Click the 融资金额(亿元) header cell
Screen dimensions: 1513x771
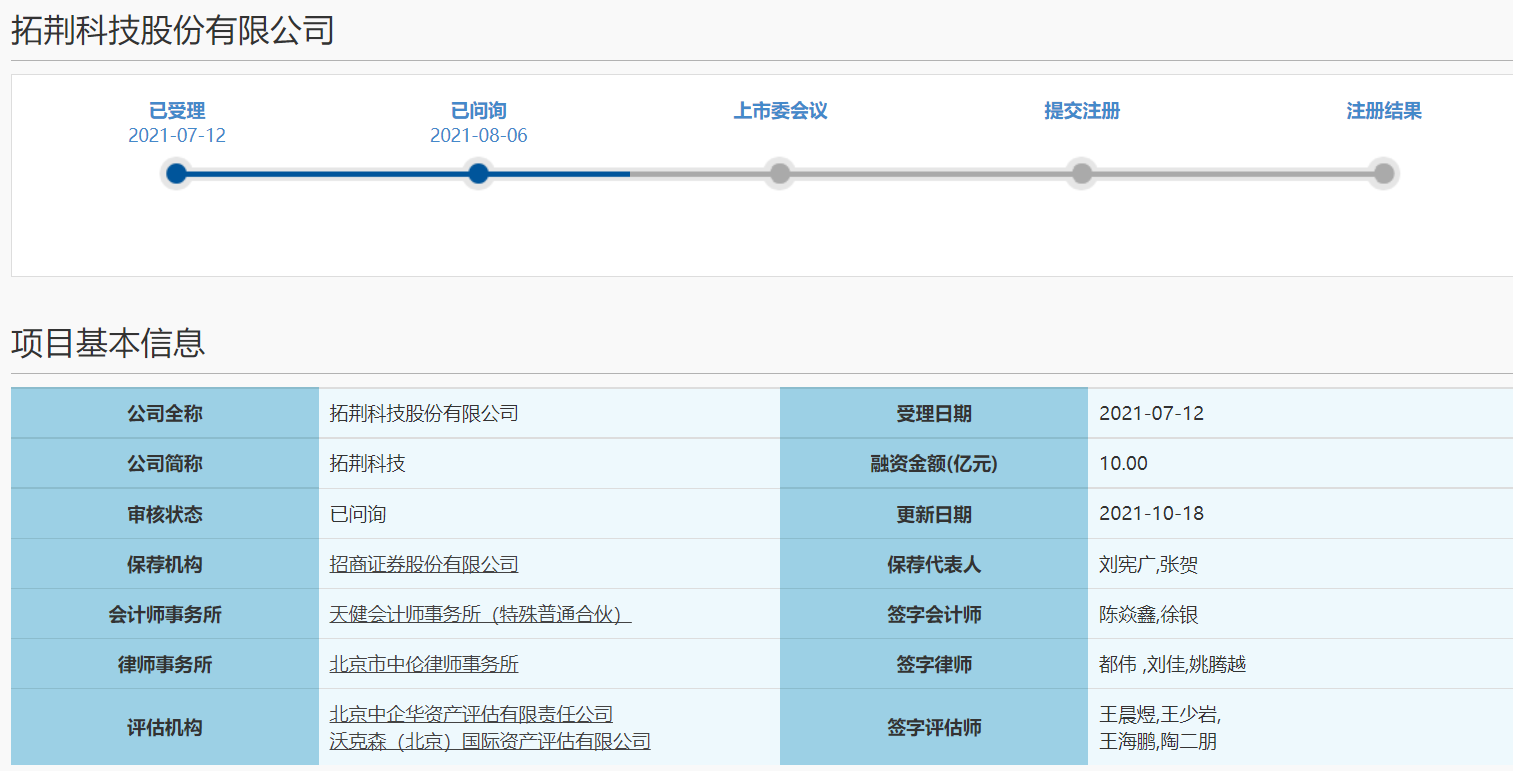(934, 463)
